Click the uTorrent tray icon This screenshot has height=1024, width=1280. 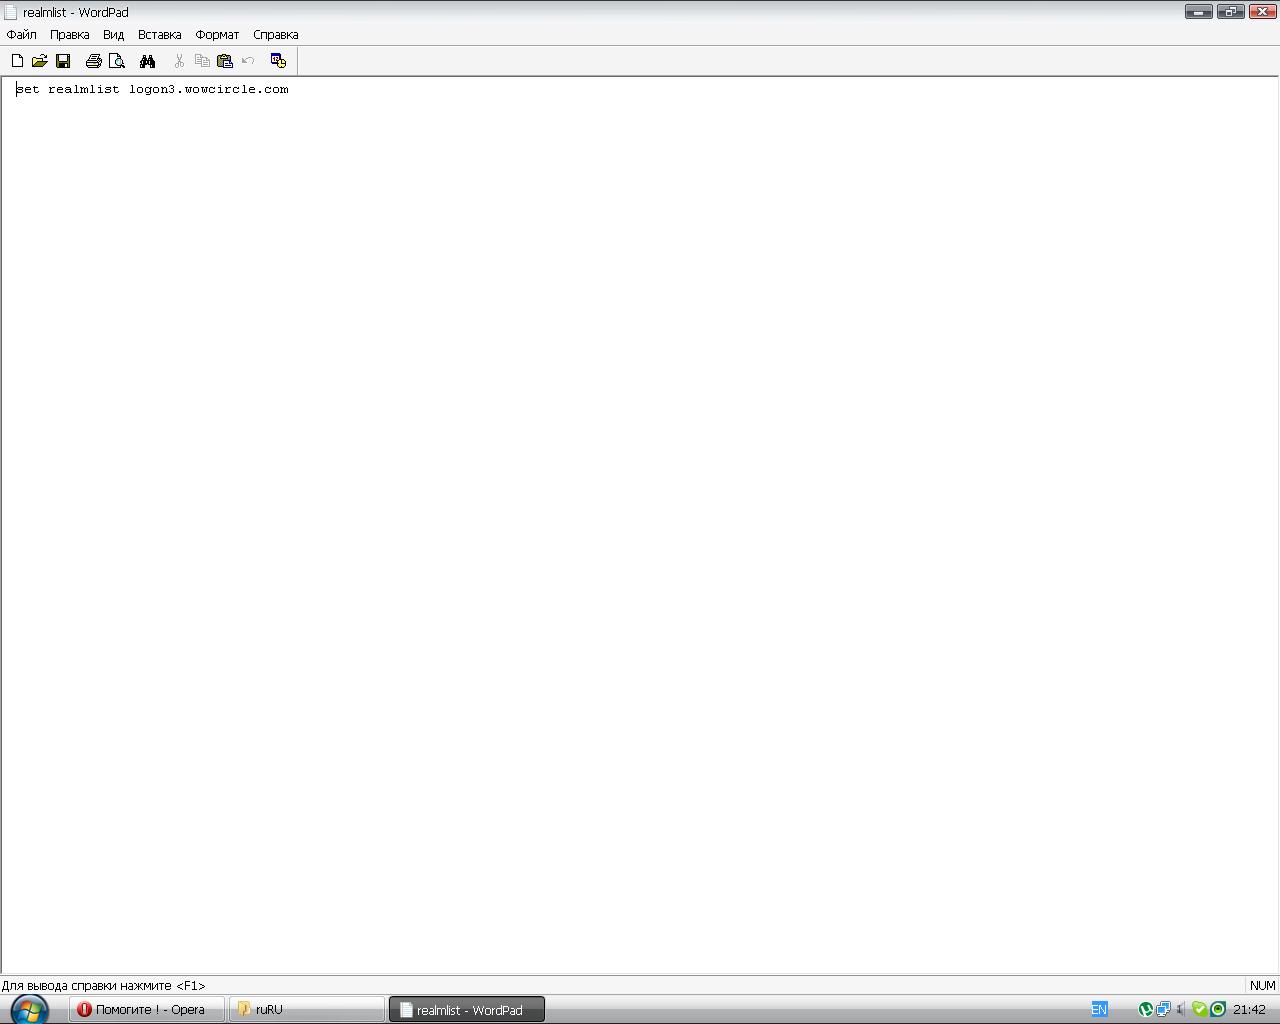pos(1146,1010)
